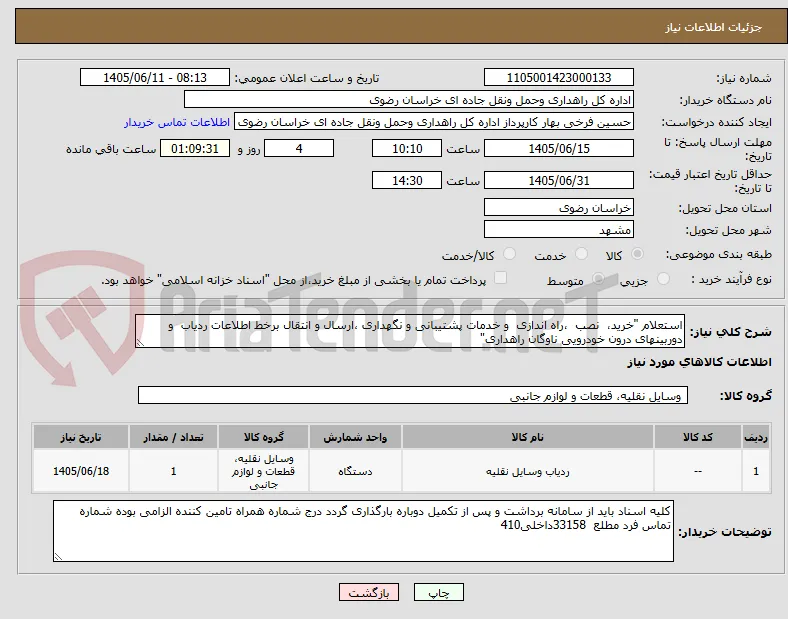
Task: Click price validity time 14:30
Action: (x=407, y=180)
